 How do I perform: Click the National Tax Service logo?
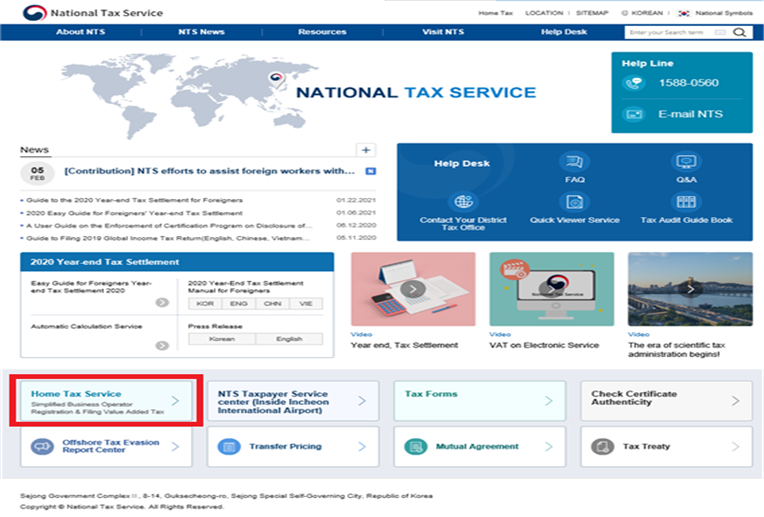(x=93, y=13)
